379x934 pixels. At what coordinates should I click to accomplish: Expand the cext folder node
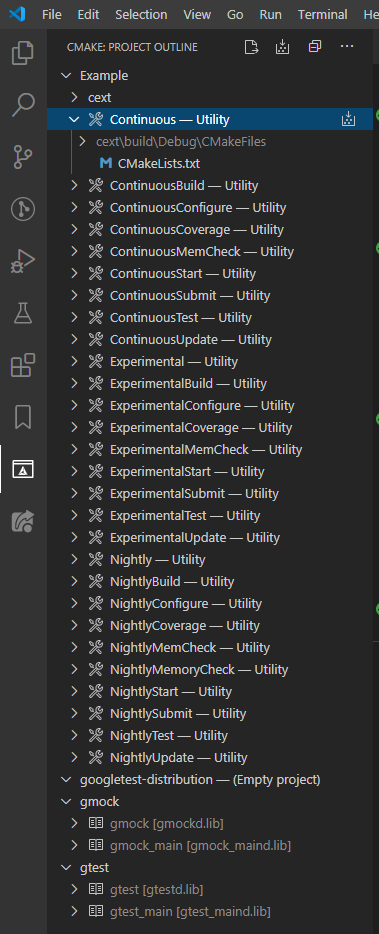pos(74,98)
